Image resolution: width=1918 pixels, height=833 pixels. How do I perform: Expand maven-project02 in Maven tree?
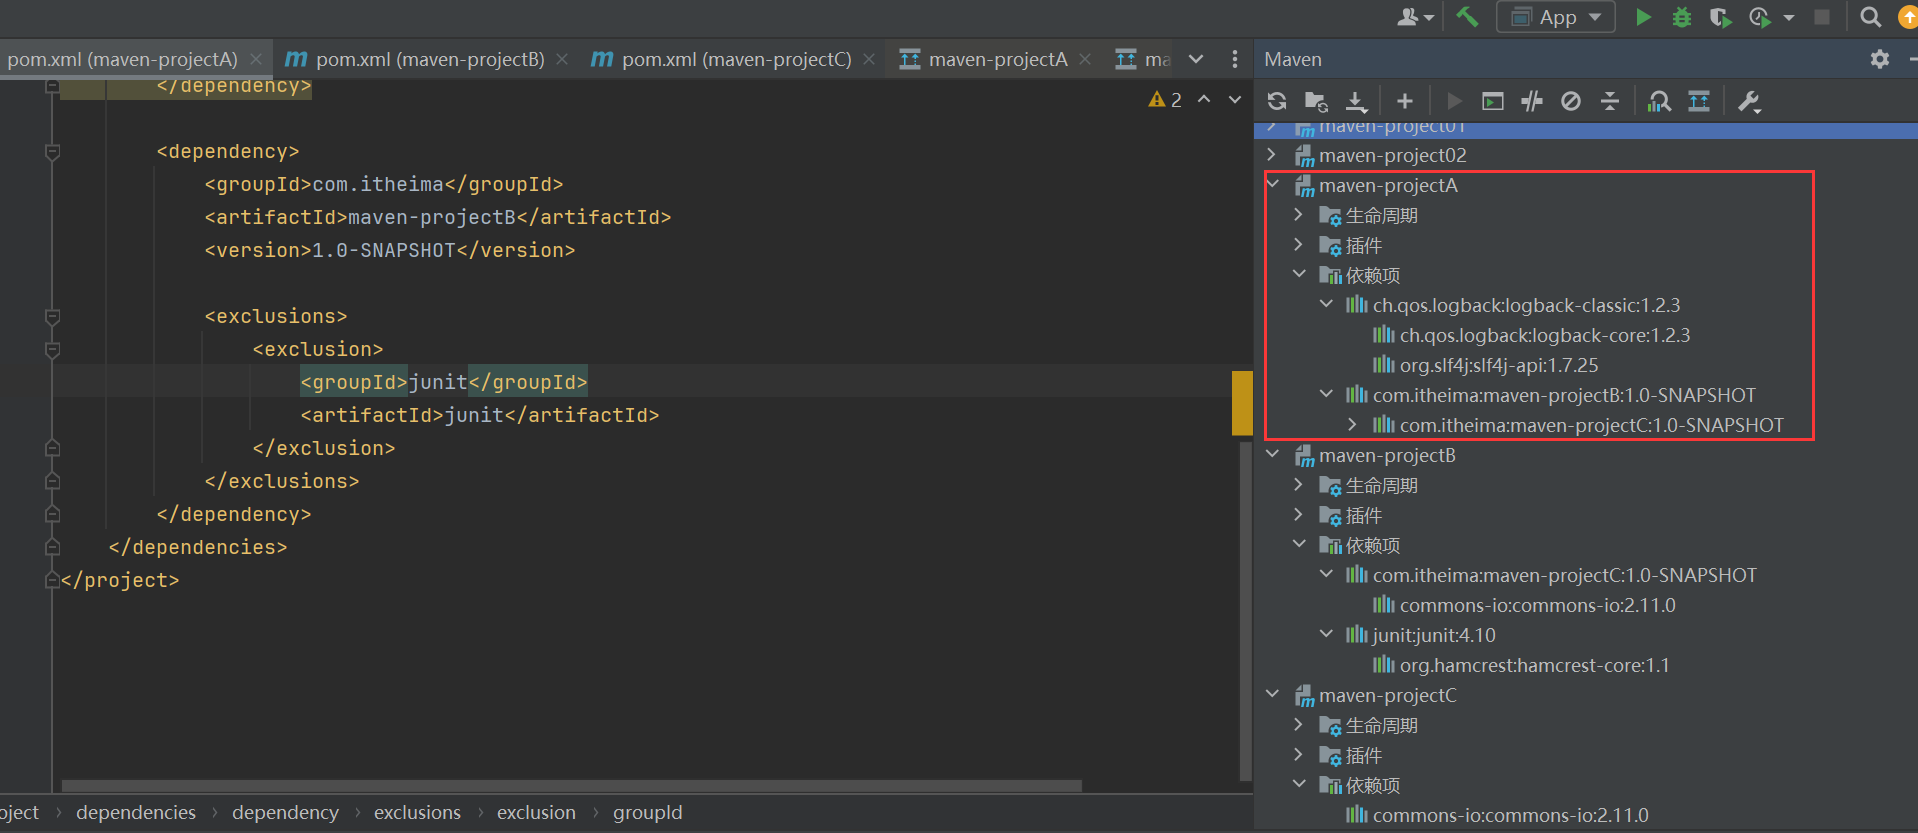click(x=1272, y=154)
